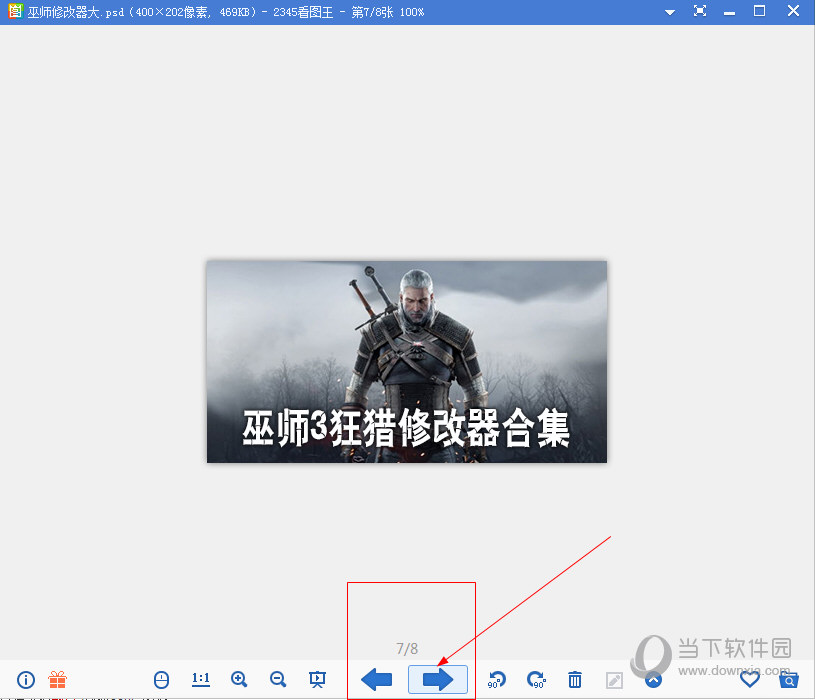Screen dimensions: 815x700
Task: Select the Witcher 3 image preview
Action: [406, 361]
